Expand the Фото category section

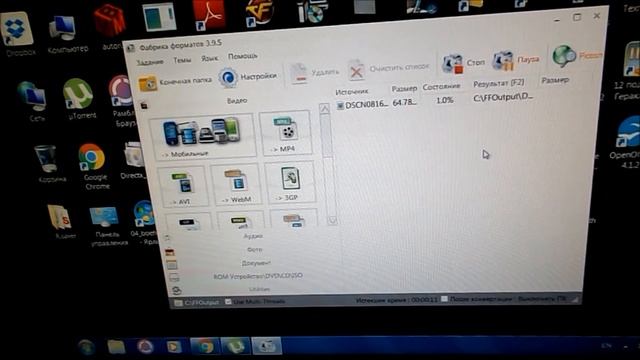click(x=254, y=249)
